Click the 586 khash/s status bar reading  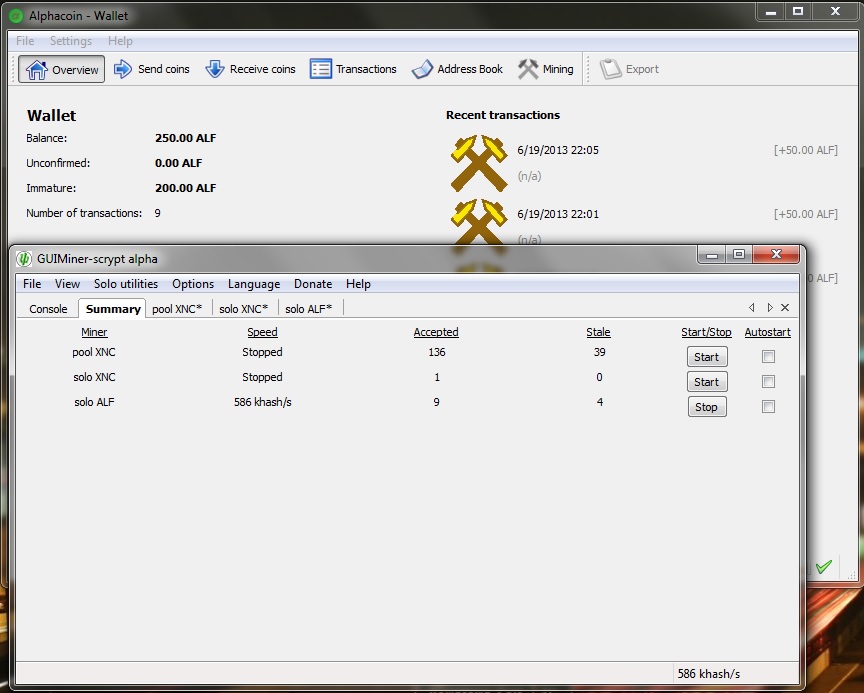coord(709,674)
